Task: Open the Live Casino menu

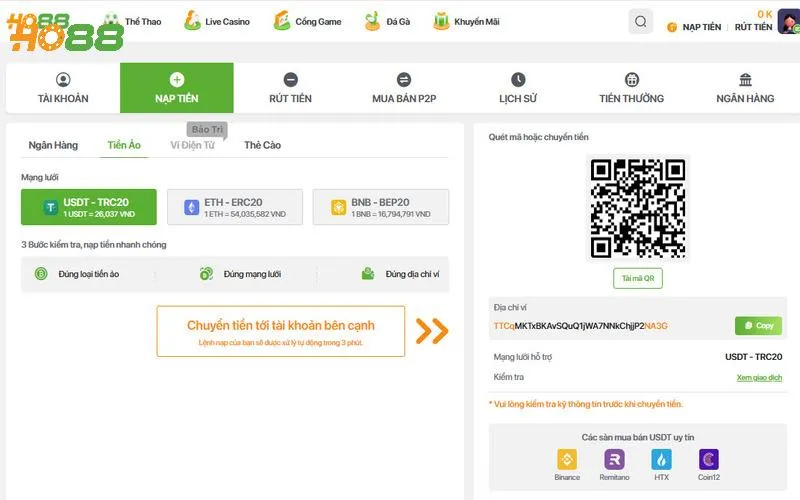Action: pyautogui.click(x=217, y=21)
